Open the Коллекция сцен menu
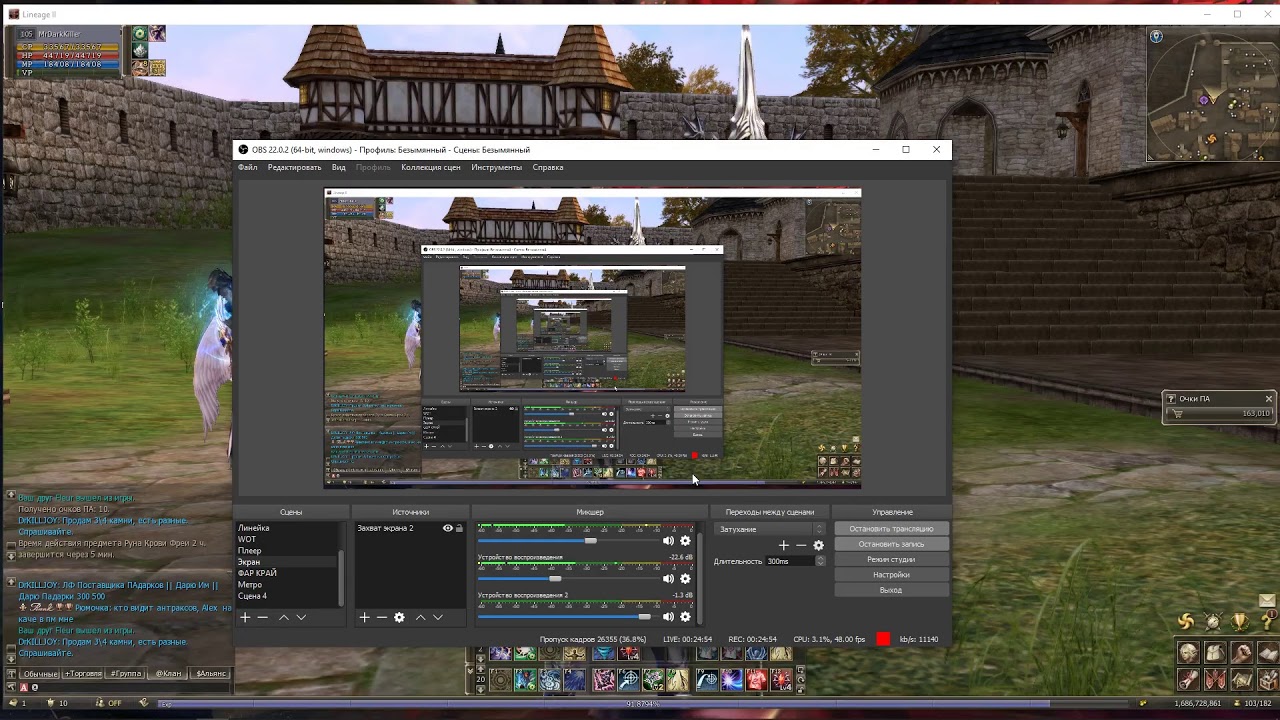Image resolution: width=1280 pixels, height=720 pixels. [431, 167]
